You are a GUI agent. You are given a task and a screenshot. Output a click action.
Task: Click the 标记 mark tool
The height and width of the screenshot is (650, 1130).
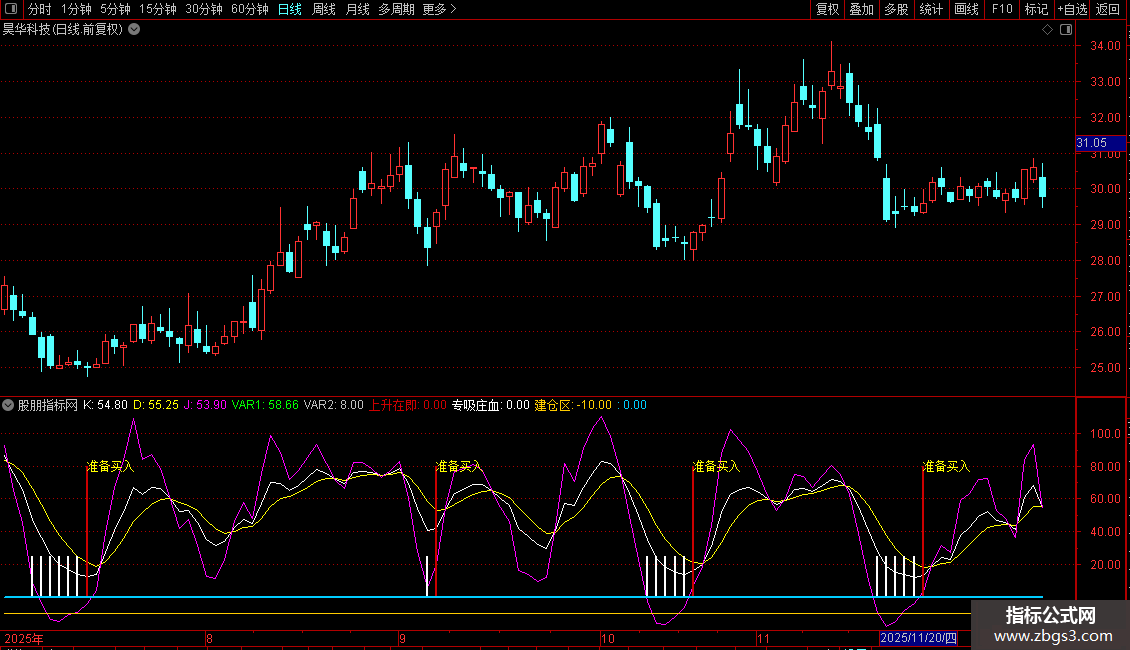pyautogui.click(x=1036, y=9)
